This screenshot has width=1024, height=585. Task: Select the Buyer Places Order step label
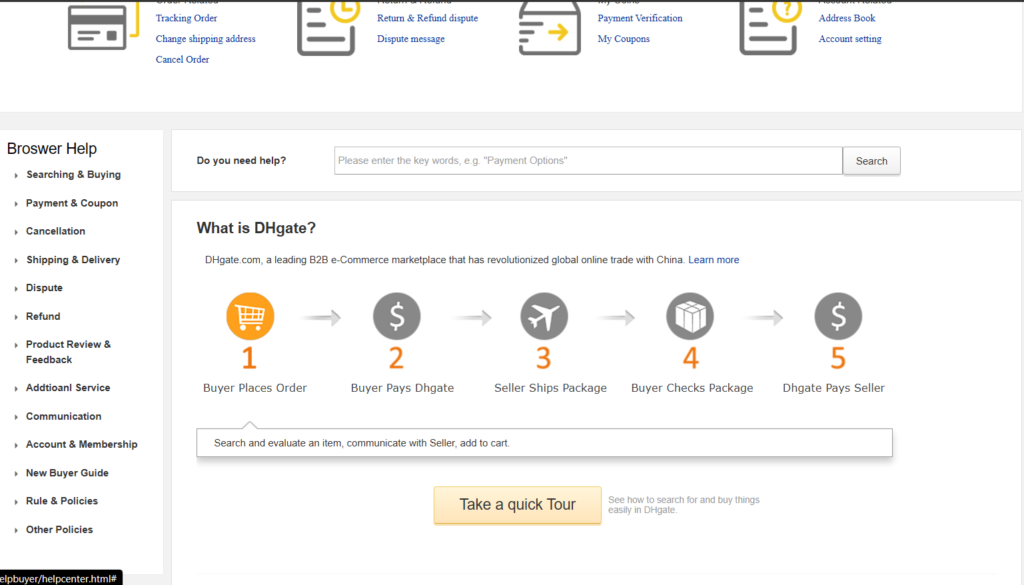pyautogui.click(x=255, y=388)
